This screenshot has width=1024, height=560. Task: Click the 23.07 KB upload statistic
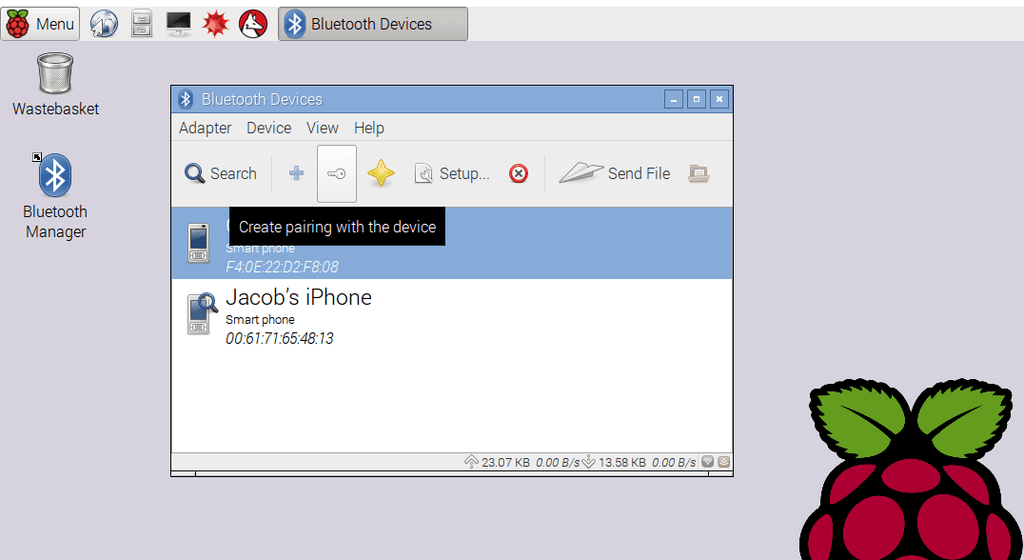point(505,462)
